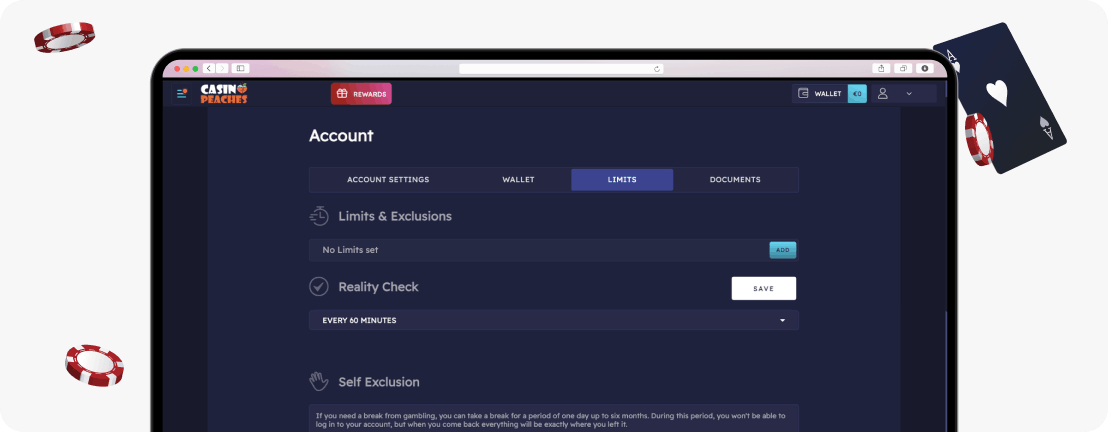
Task: Show browser tab overview icon
Action: pyautogui.click(x=903, y=69)
